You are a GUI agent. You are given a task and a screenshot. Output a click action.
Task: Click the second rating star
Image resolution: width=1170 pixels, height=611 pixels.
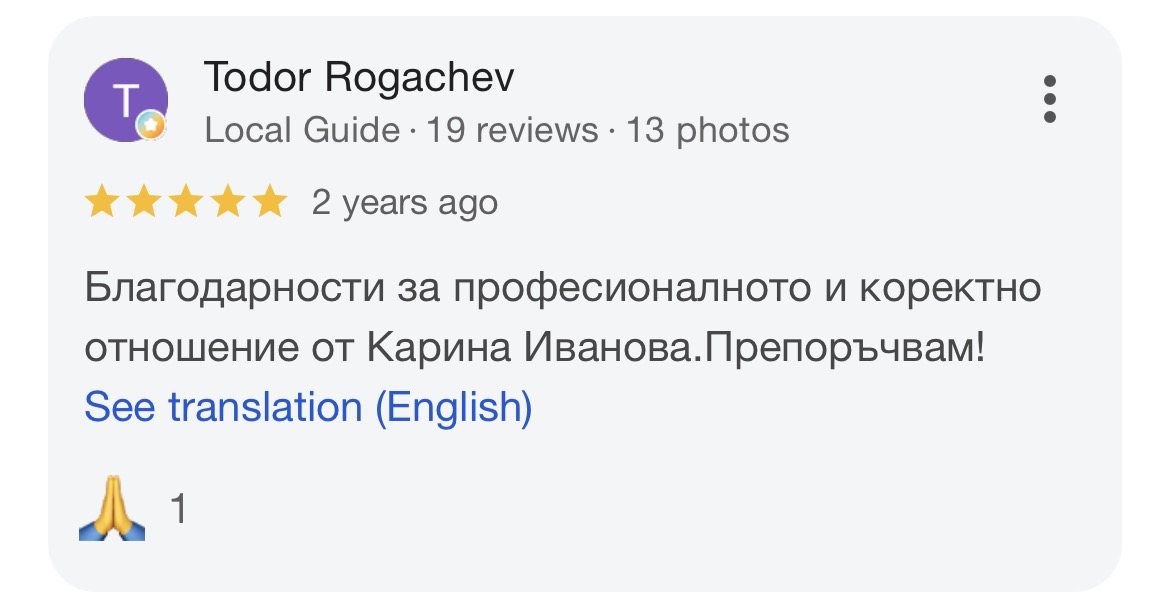click(x=143, y=202)
